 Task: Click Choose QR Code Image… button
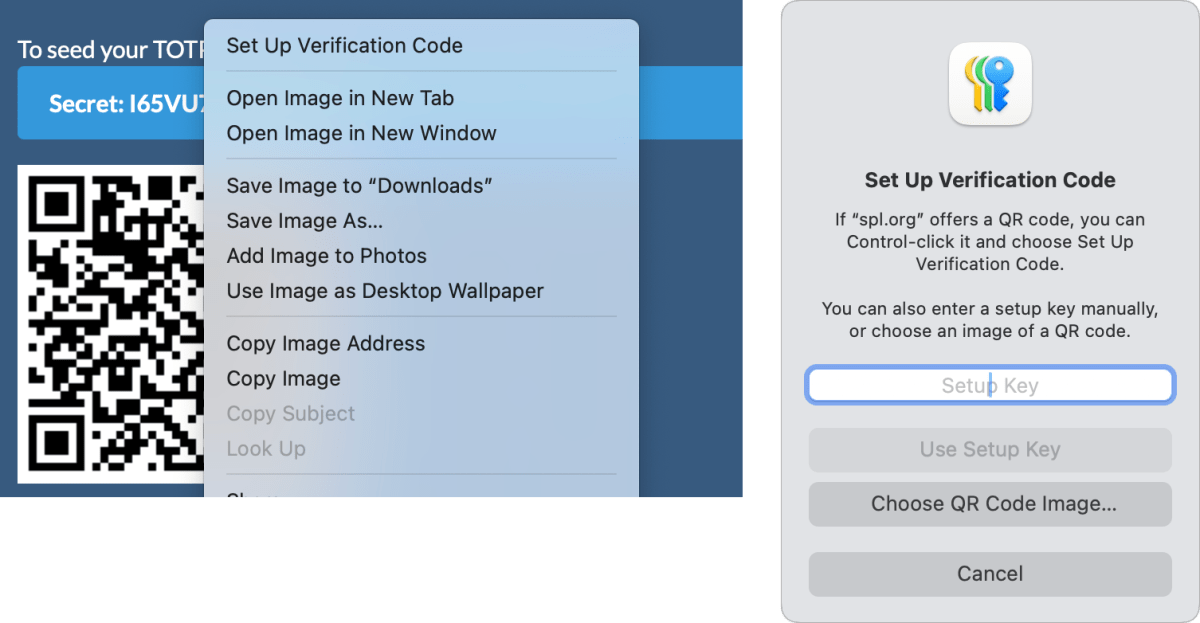[989, 504]
